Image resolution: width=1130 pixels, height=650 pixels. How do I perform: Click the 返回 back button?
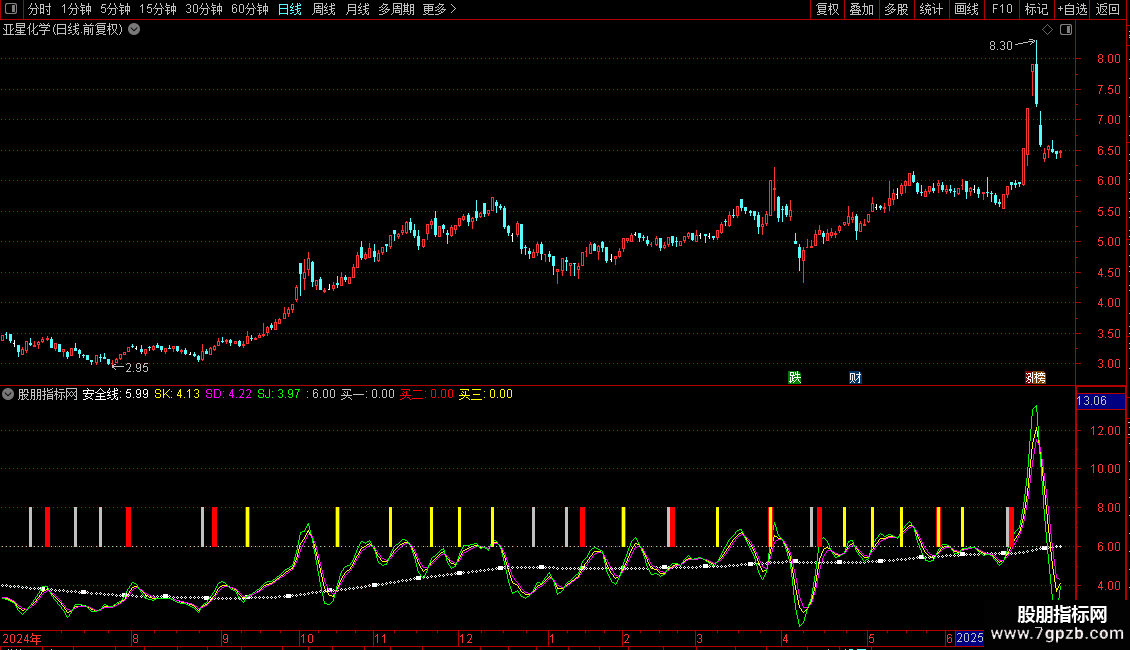(x=1108, y=9)
